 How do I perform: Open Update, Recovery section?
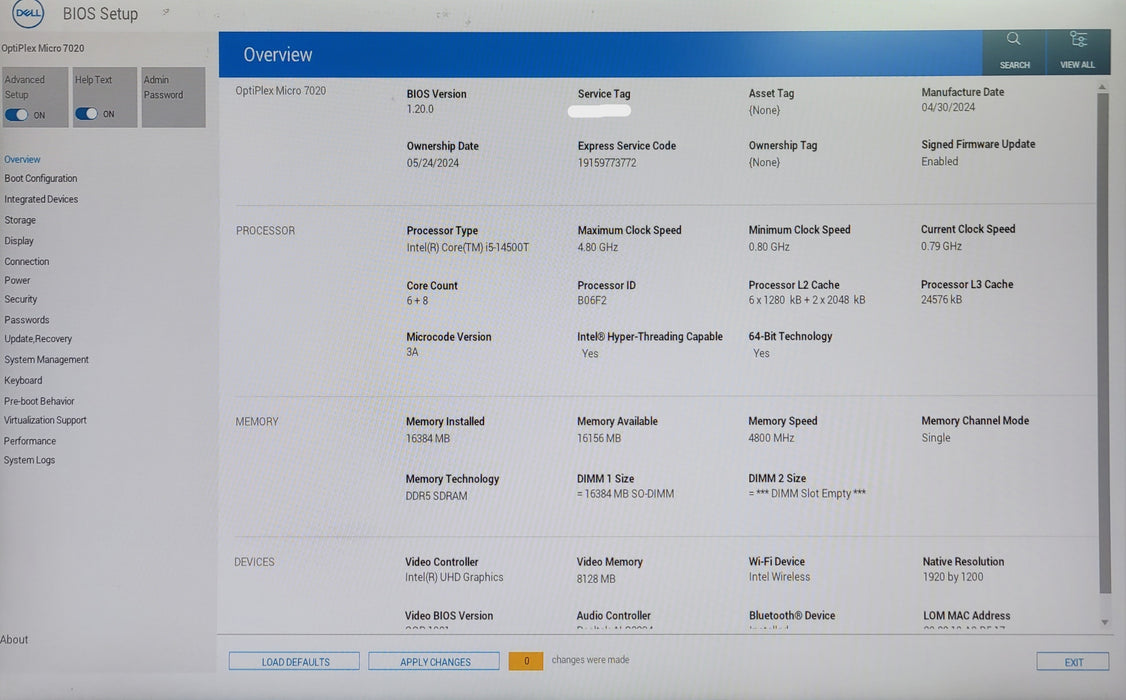(38, 338)
